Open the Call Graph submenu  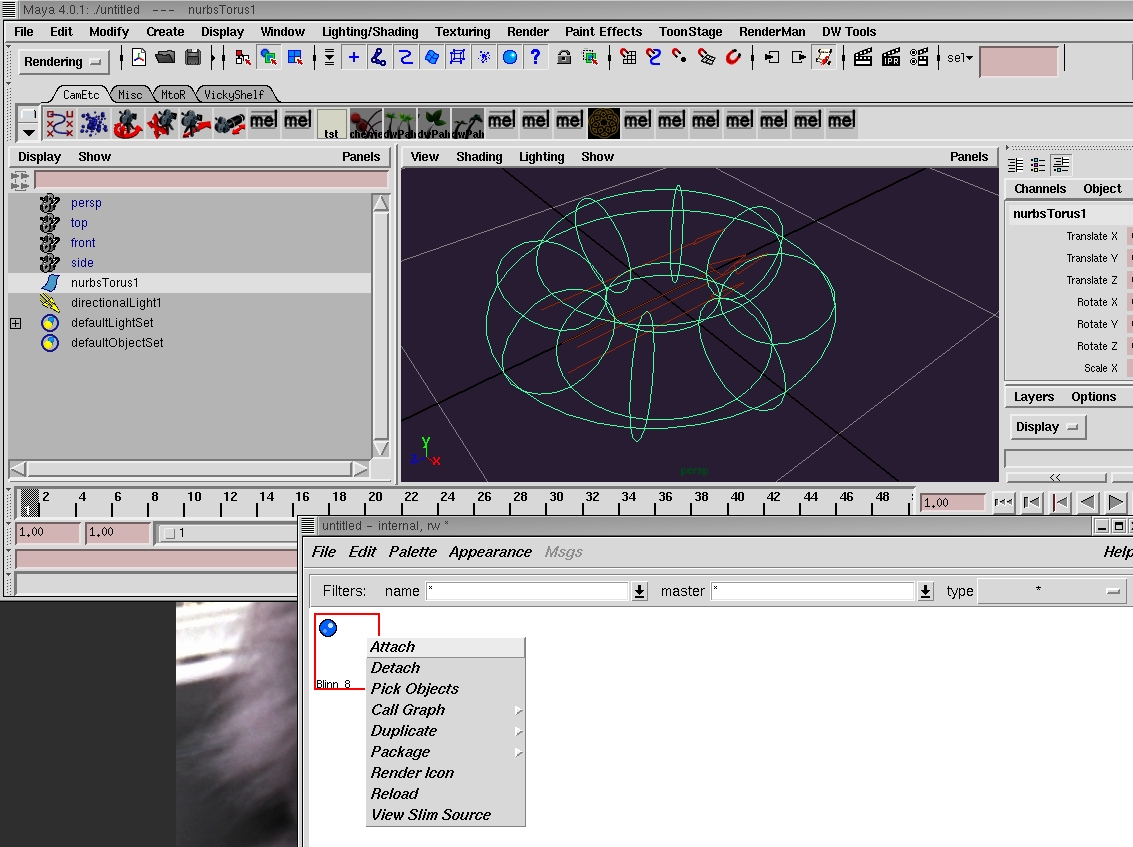pos(446,710)
